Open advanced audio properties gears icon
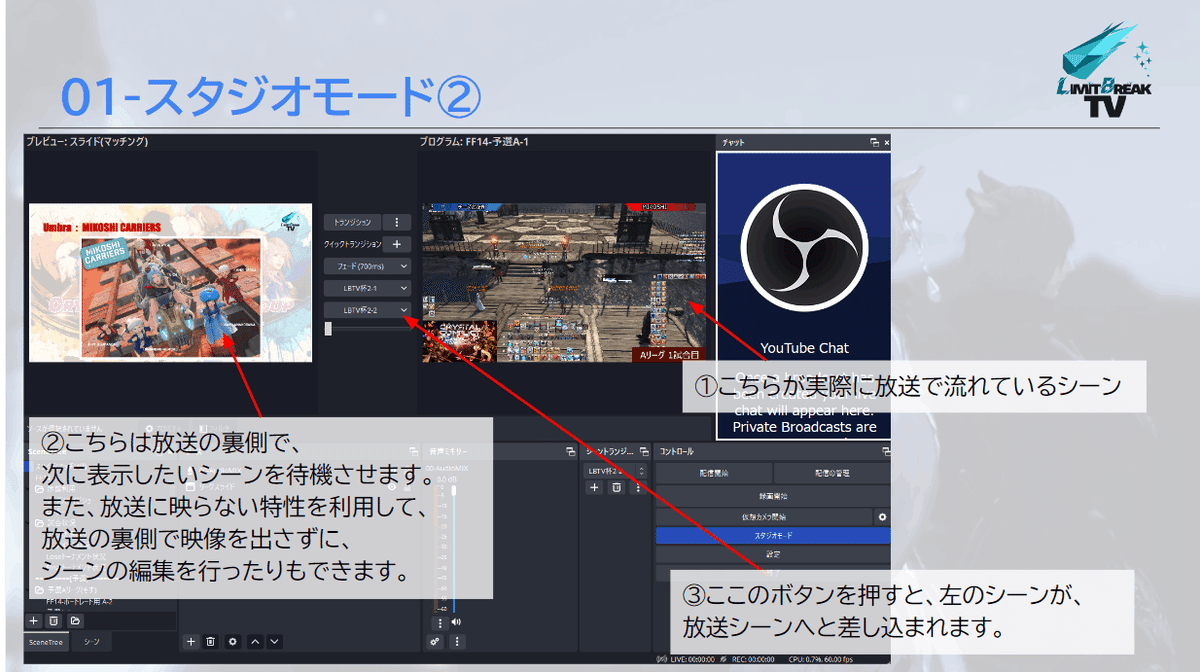The image size is (1200, 672). 436,641
